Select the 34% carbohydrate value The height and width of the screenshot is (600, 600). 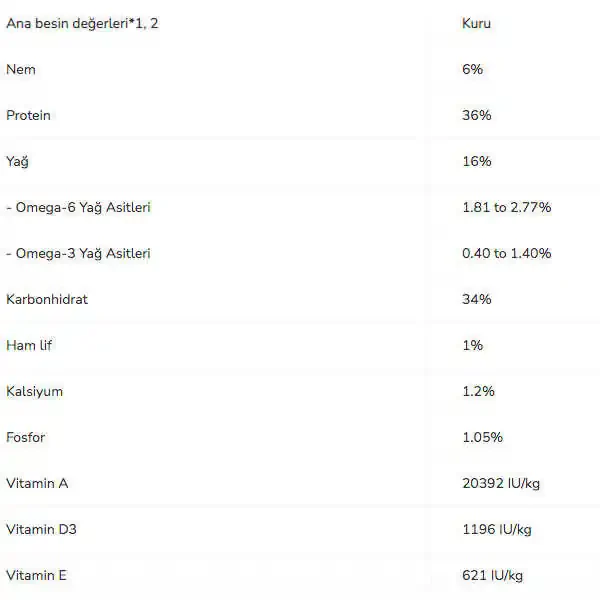click(x=476, y=299)
